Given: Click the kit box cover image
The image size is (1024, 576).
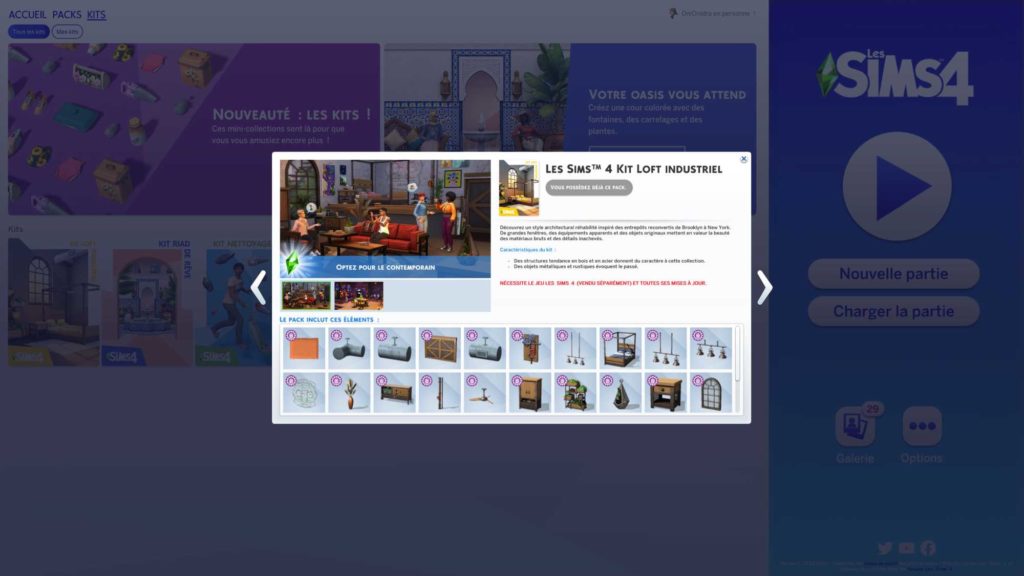Looking at the screenshot, I should point(519,188).
